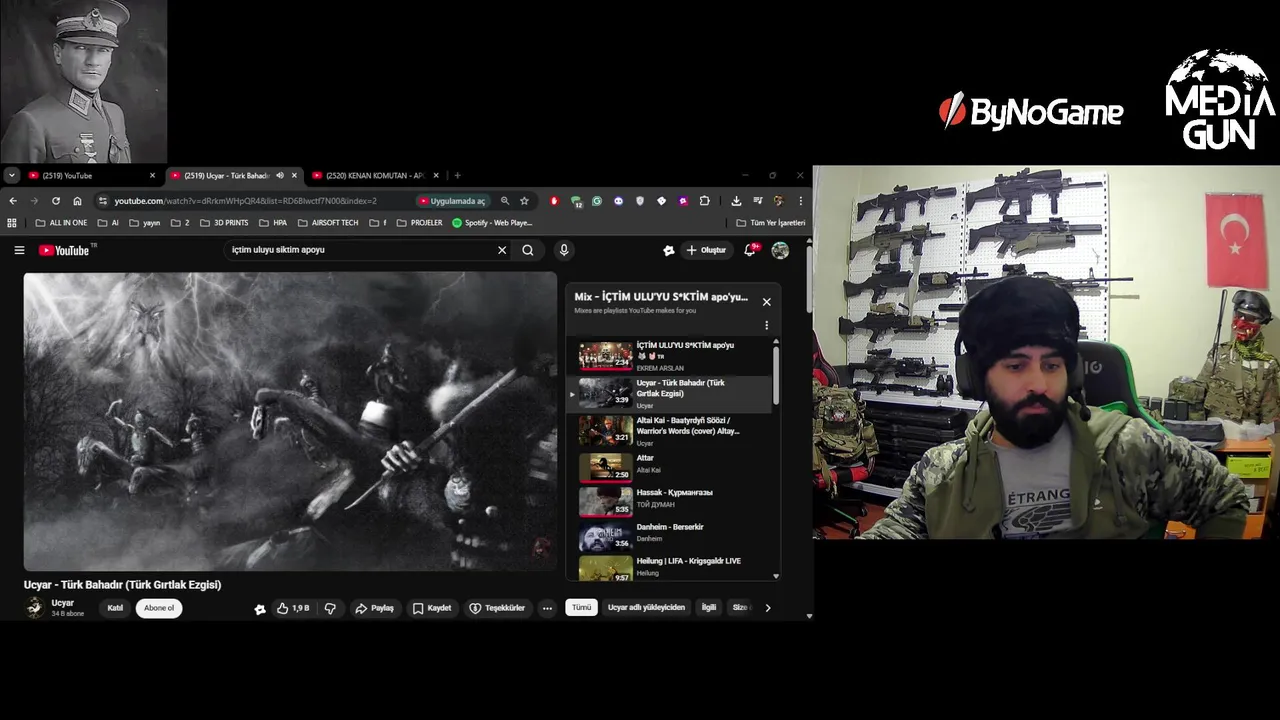Open PROJELER bookmark folder
The width and height of the screenshot is (1280, 720).
(419, 223)
